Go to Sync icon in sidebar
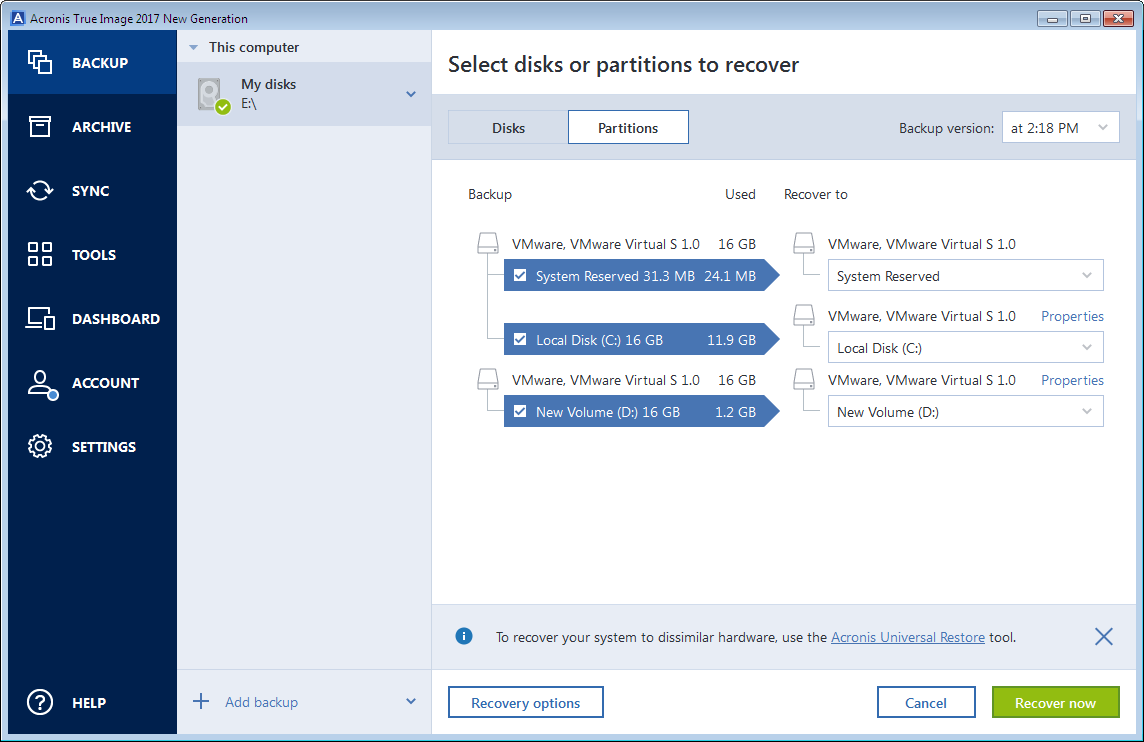 (x=40, y=191)
